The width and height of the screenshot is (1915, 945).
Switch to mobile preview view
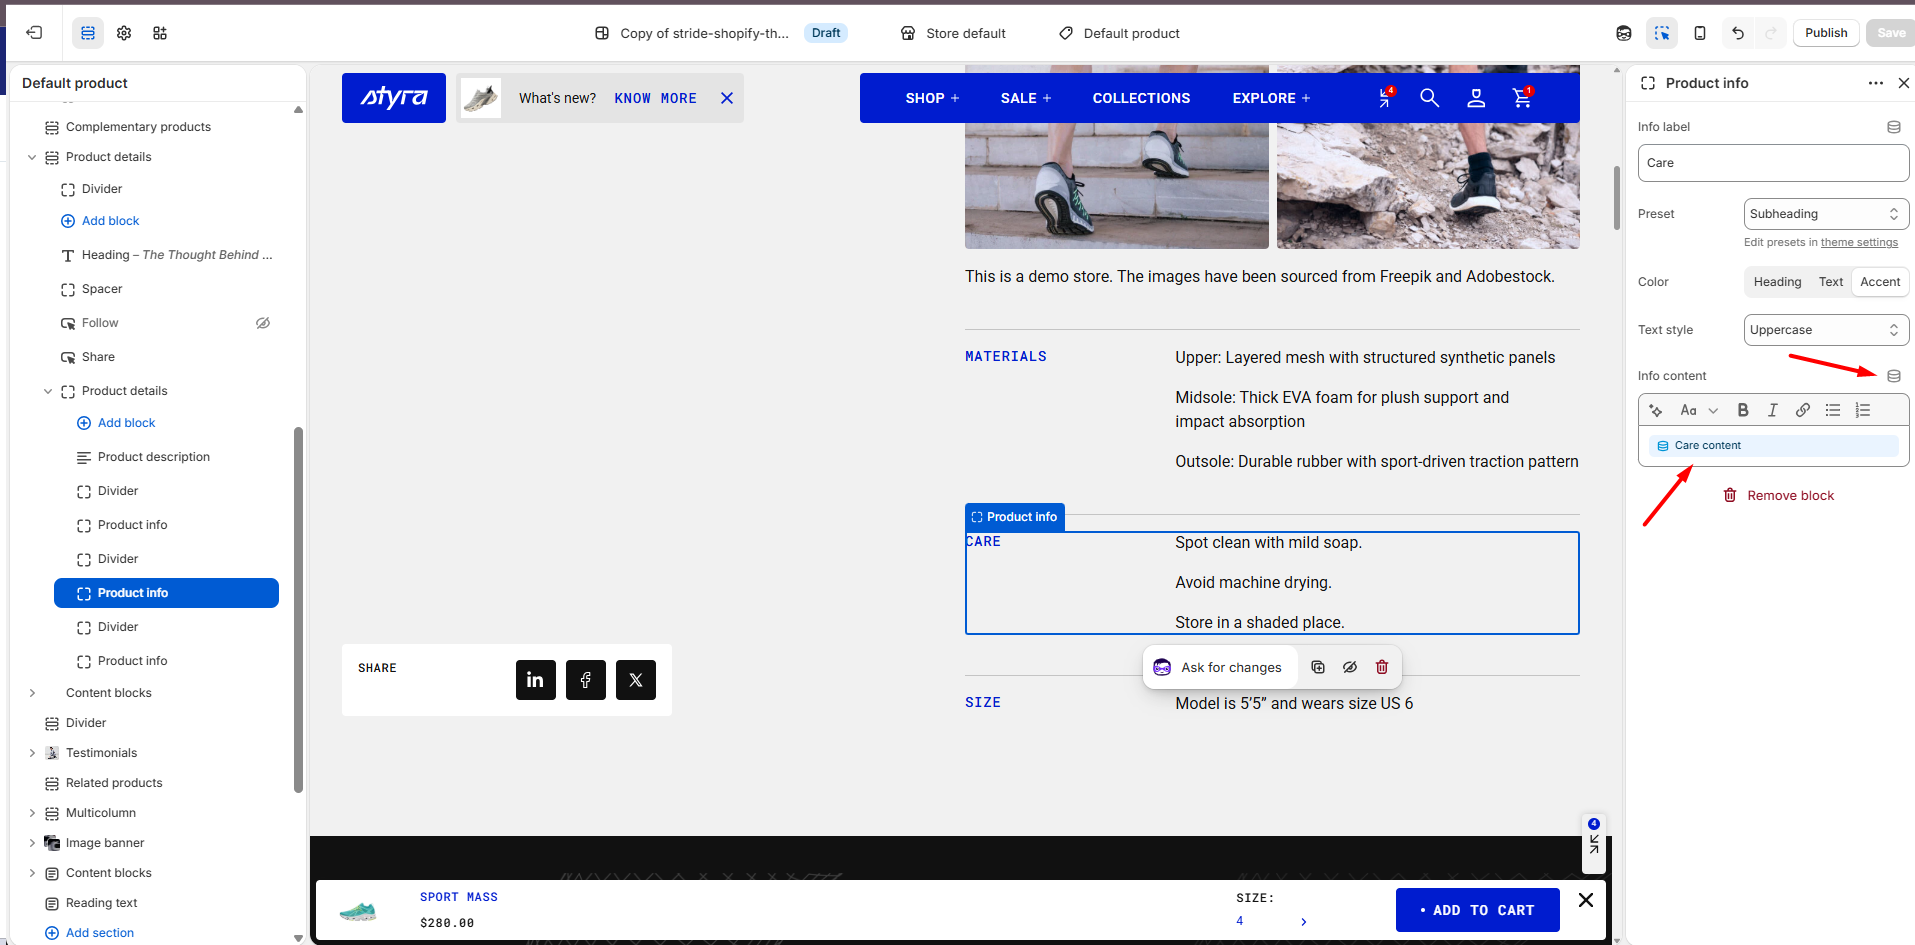click(1700, 33)
